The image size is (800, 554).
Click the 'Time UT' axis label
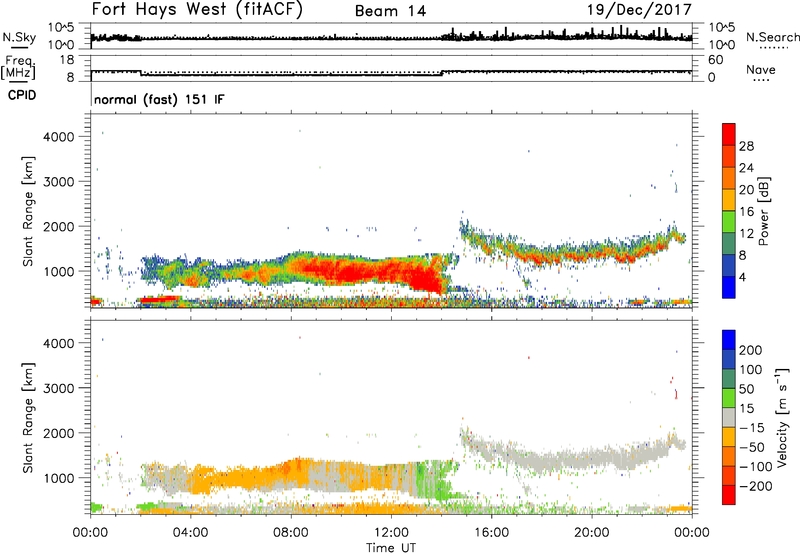[391, 548]
